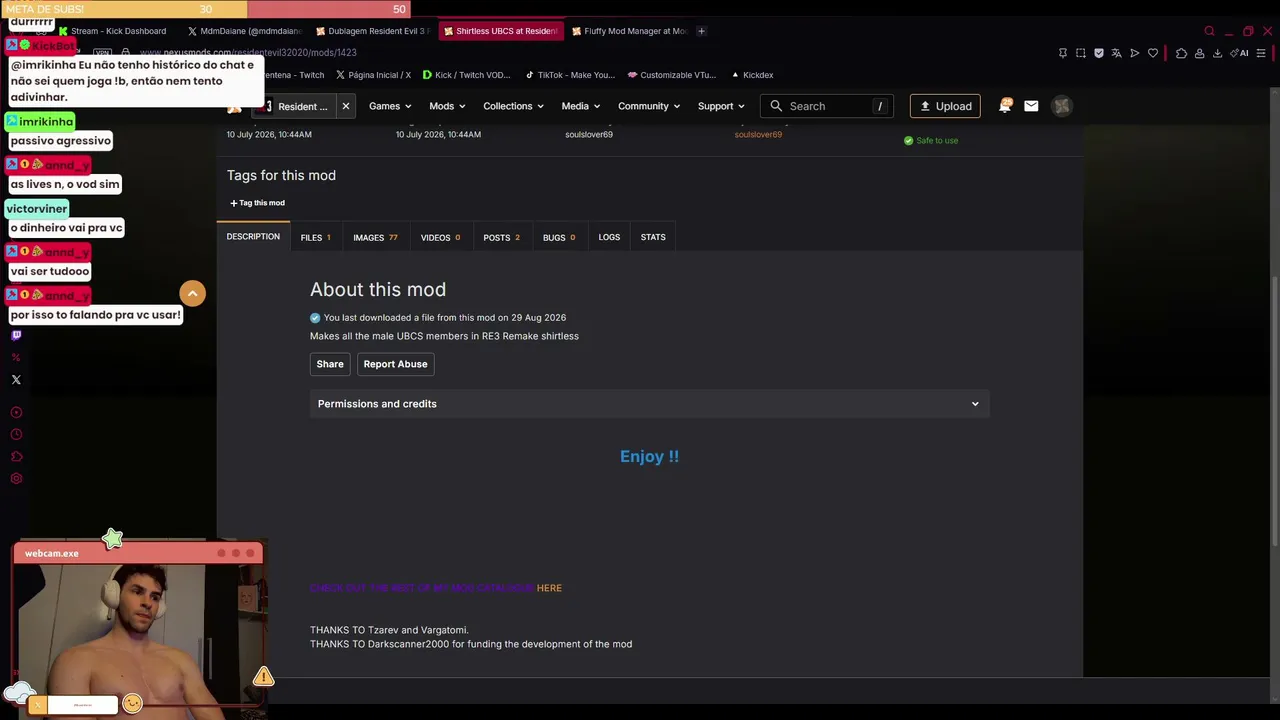1280x720 pixels.
Task: Switch to the Images tab
Action: pos(375,238)
